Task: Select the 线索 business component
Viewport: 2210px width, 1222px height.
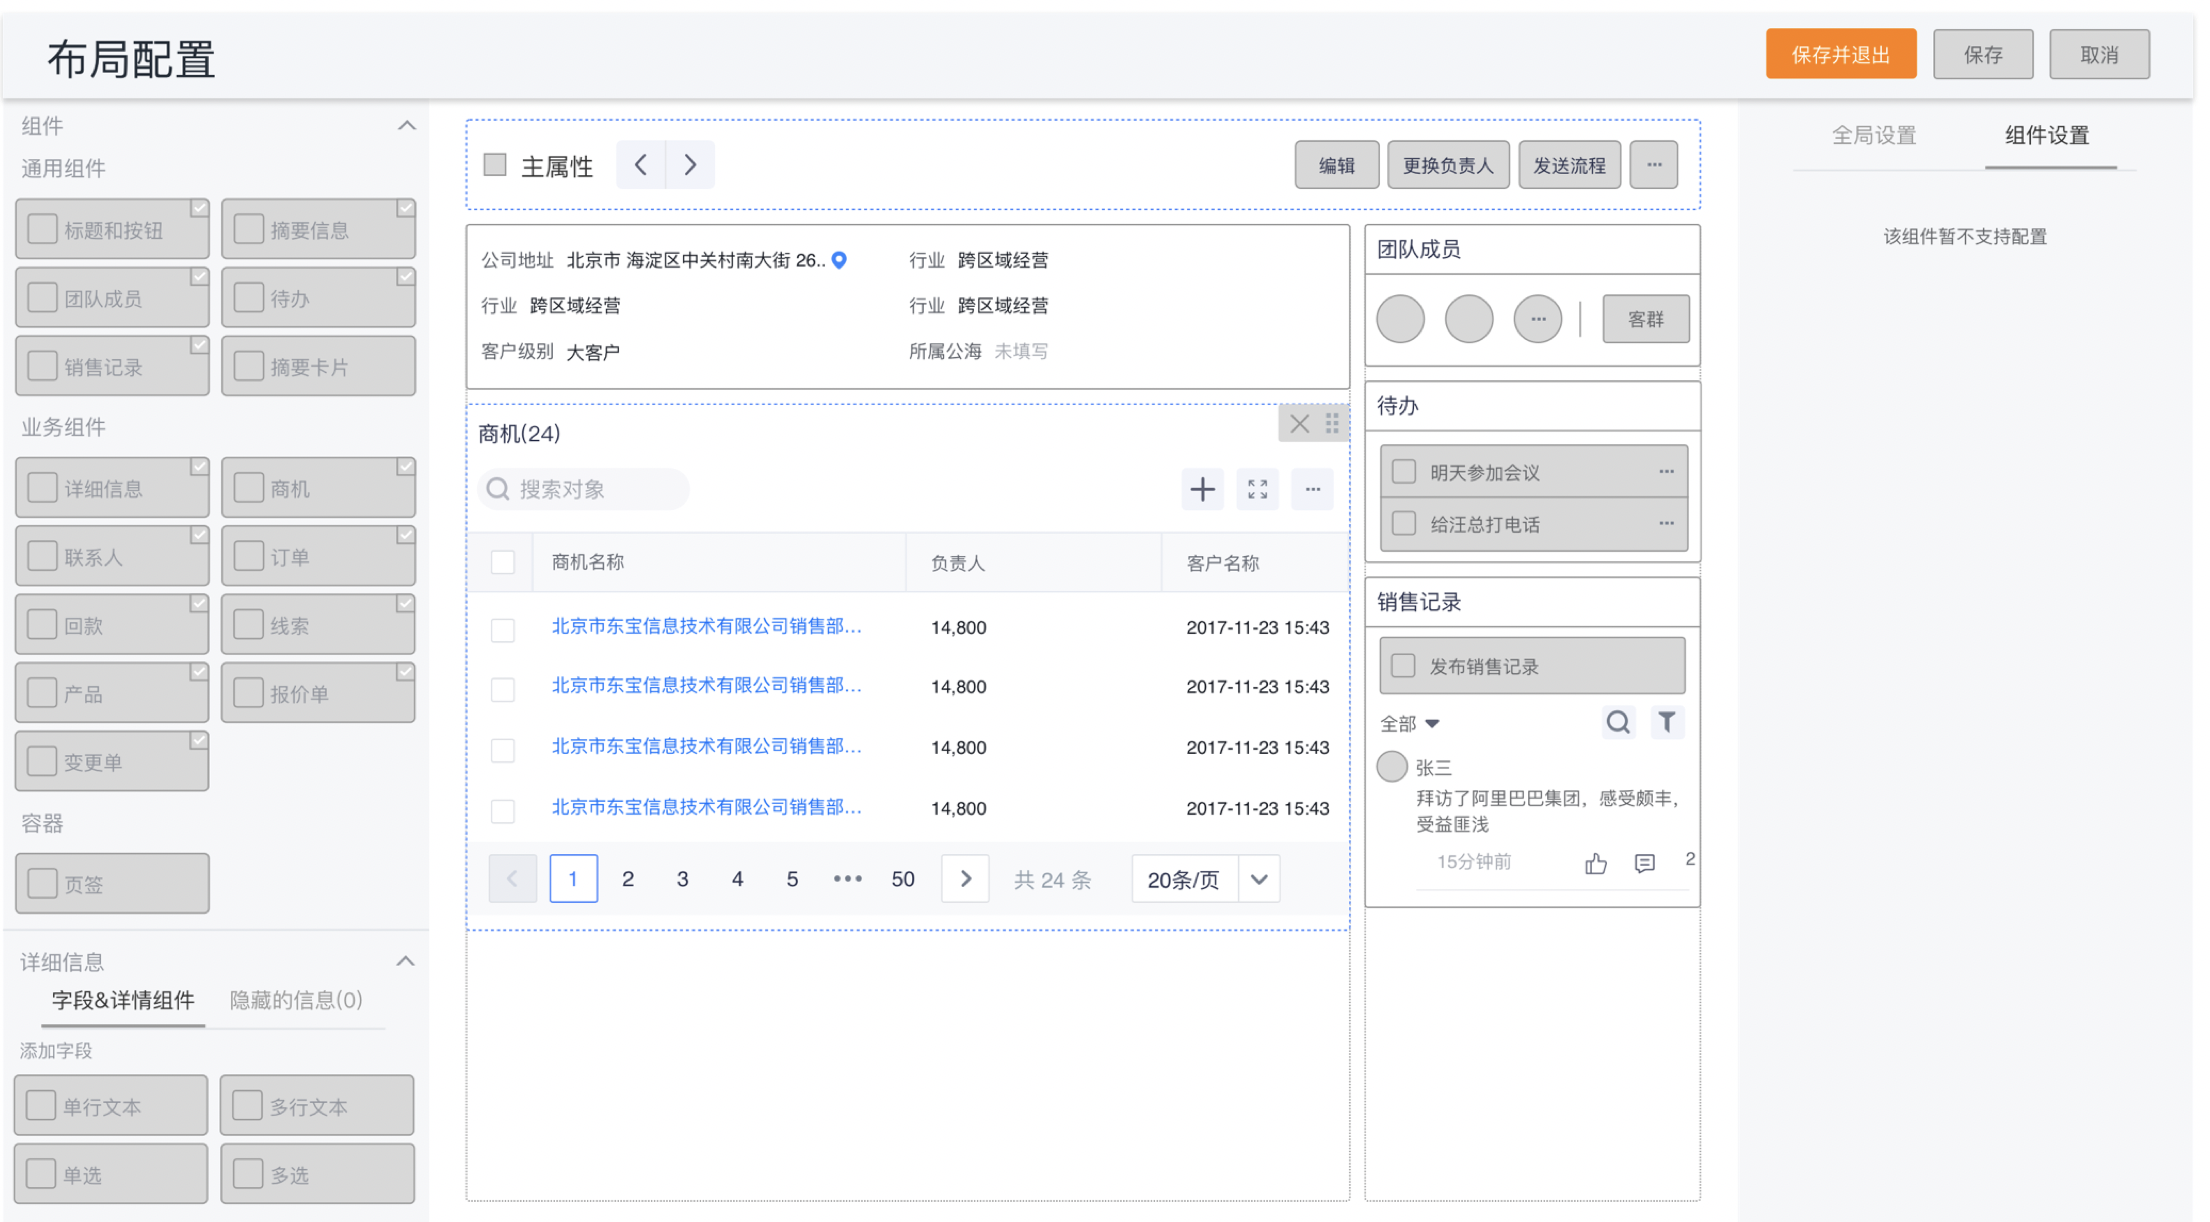Action: tap(318, 625)
